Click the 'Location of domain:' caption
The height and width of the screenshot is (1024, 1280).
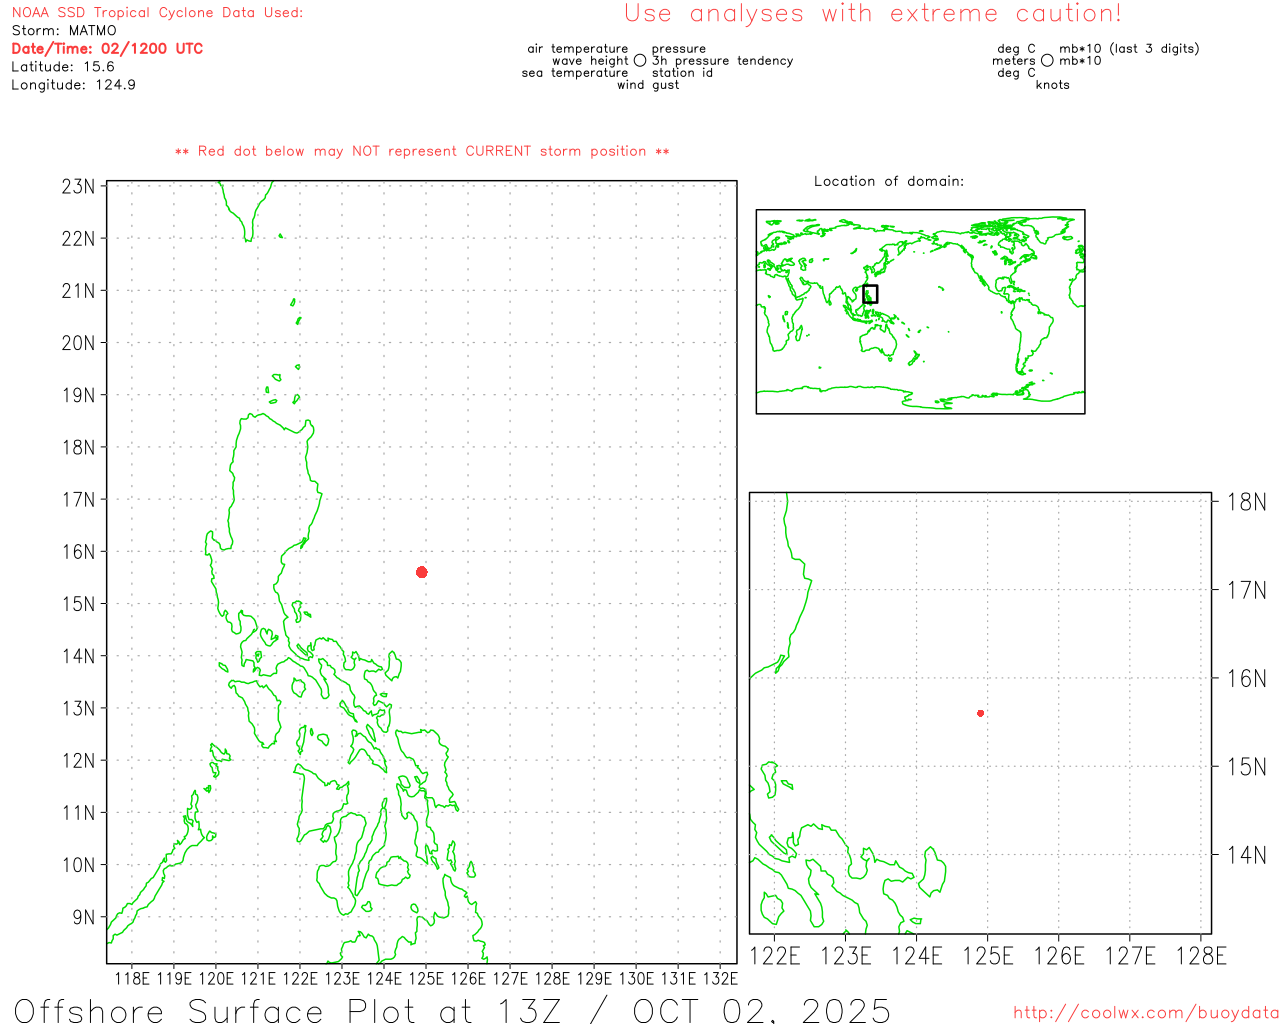point(888,181)
